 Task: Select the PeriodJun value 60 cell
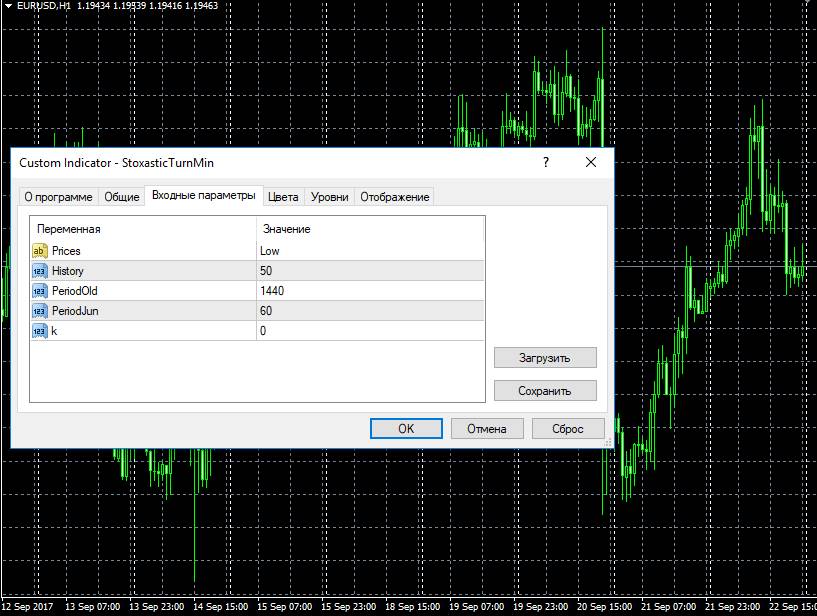click(370, 311)
